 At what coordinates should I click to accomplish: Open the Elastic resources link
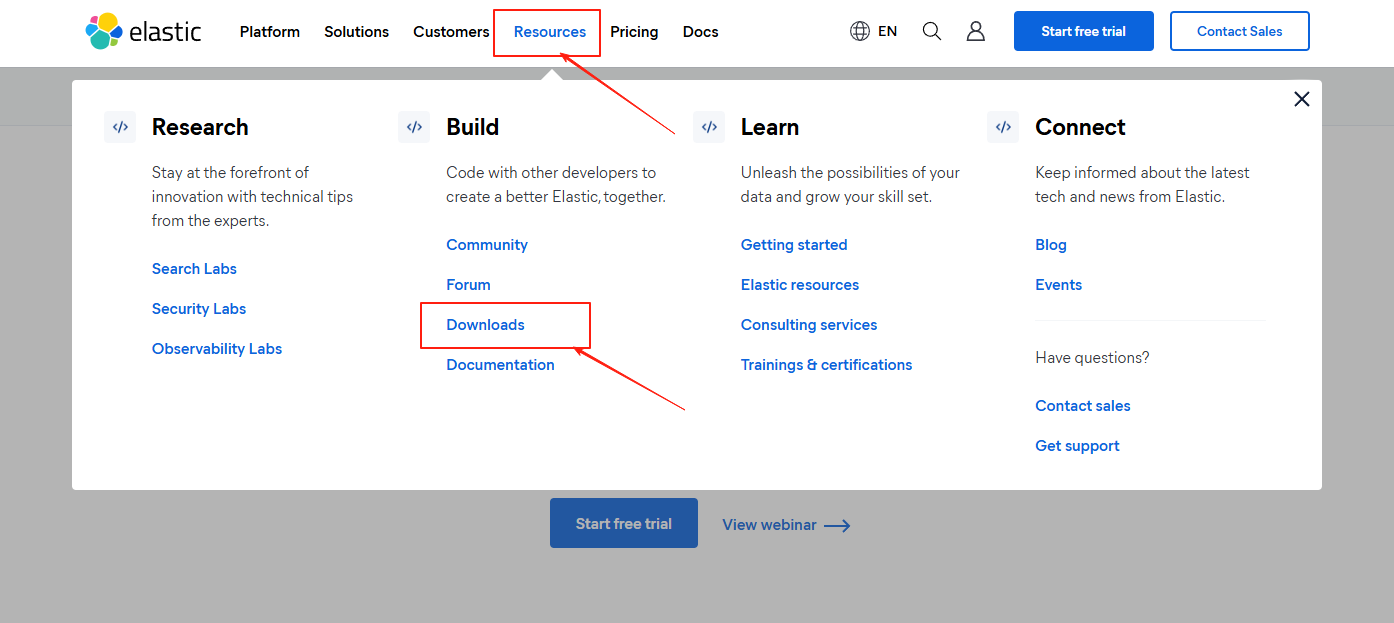pos(800,285)
